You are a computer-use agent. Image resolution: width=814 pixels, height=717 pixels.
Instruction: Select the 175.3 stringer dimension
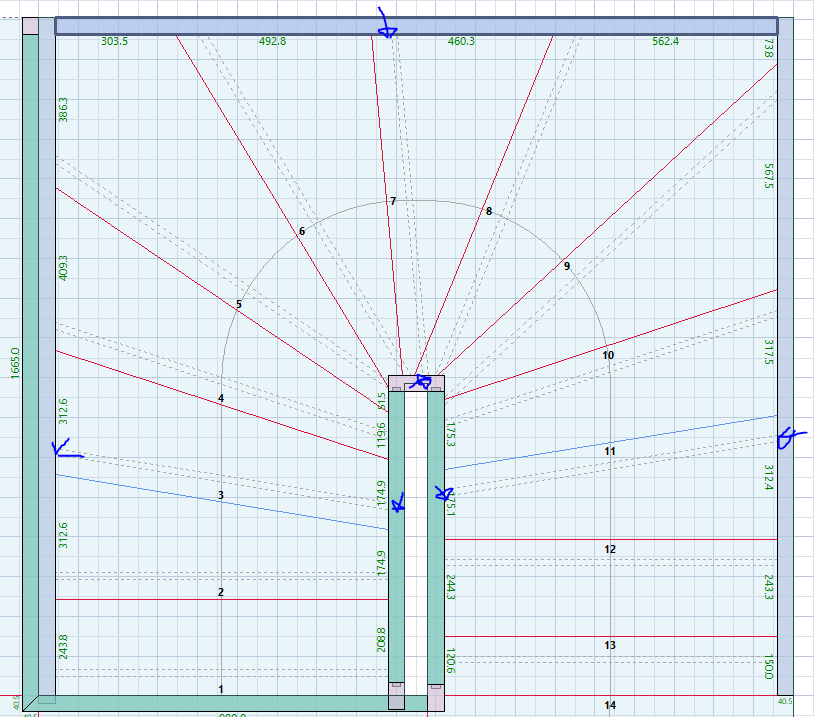[x=450, y=435]
